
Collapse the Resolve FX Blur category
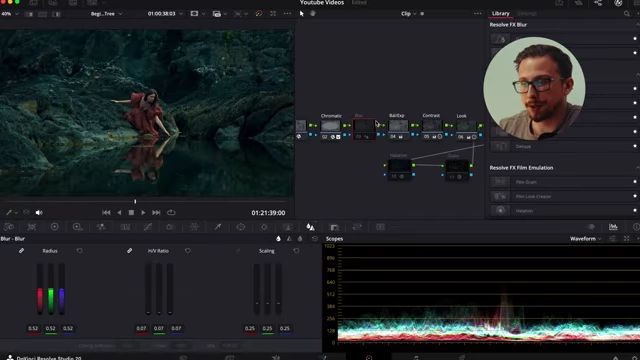[637, 25]
